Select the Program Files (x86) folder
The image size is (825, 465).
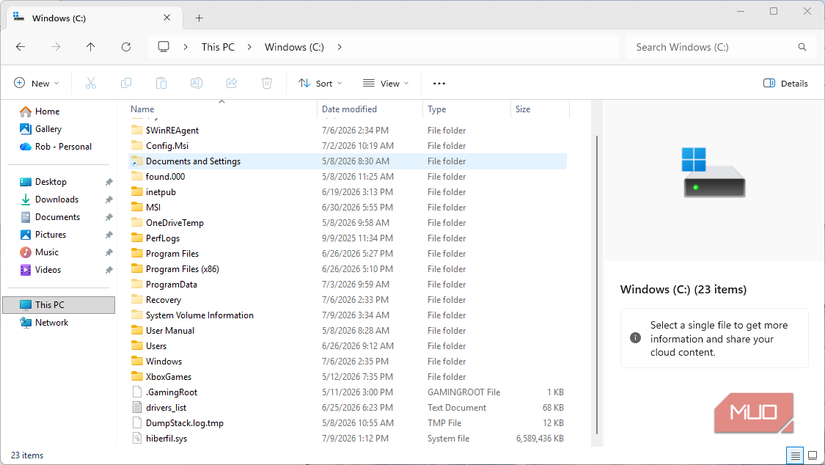click(347, 269)
